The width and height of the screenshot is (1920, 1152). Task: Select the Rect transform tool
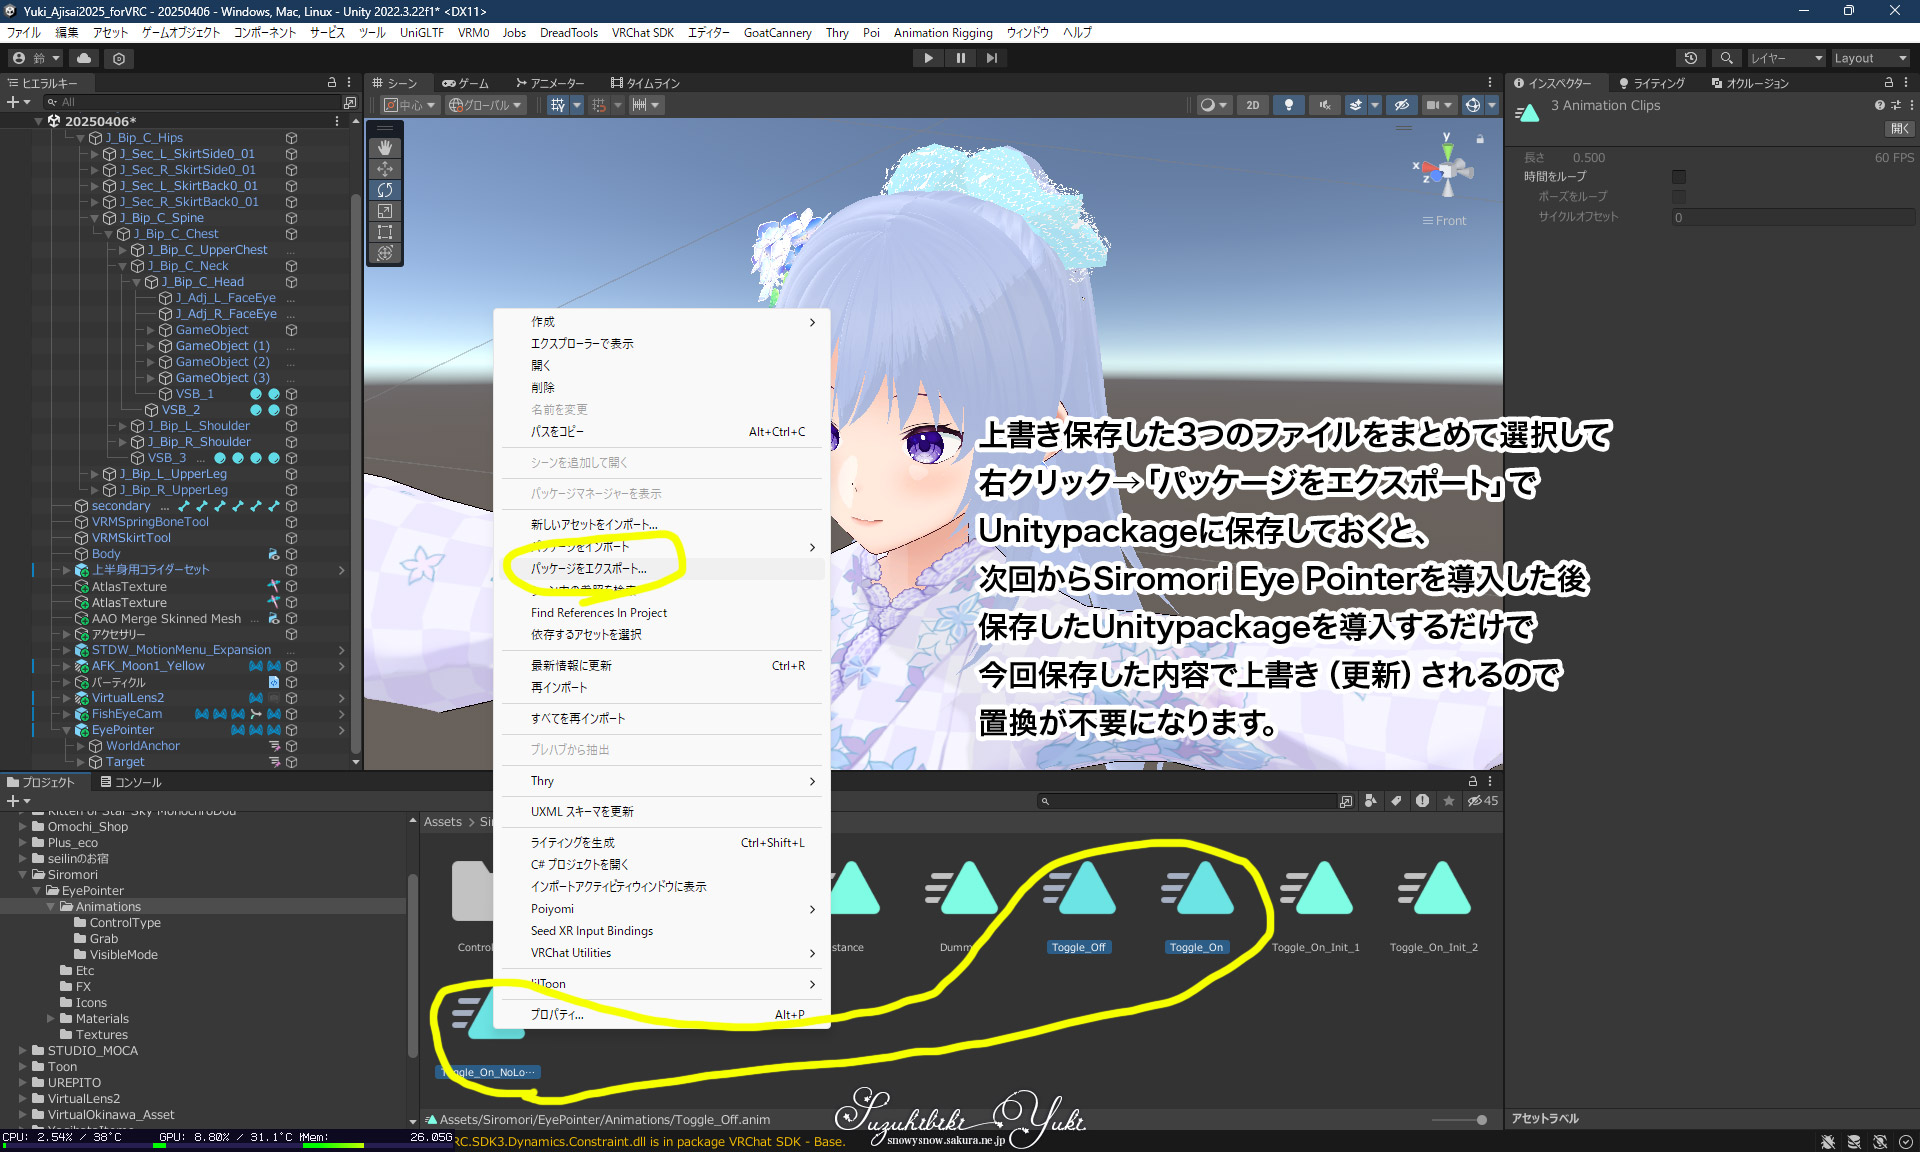[x=385, y=232]
